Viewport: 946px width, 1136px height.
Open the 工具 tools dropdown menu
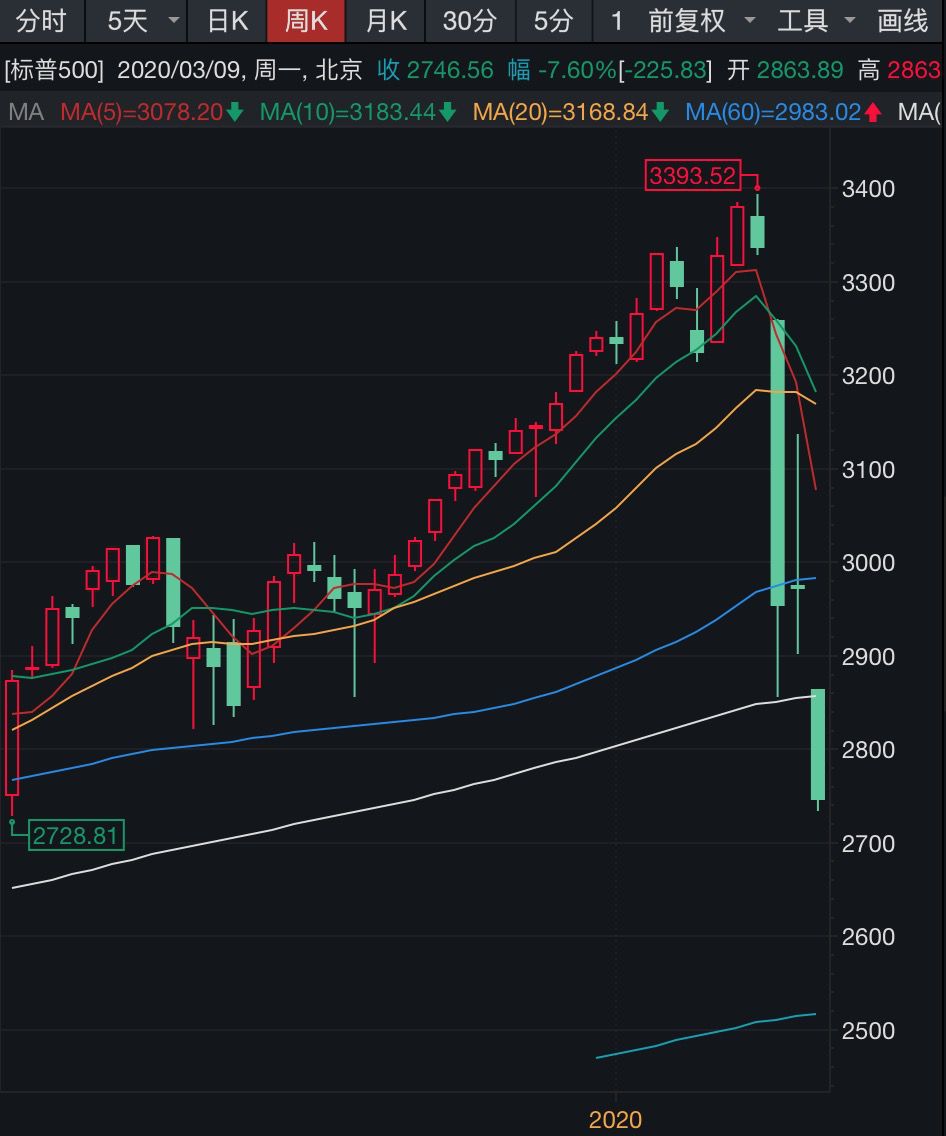click(x=850, y=21)
